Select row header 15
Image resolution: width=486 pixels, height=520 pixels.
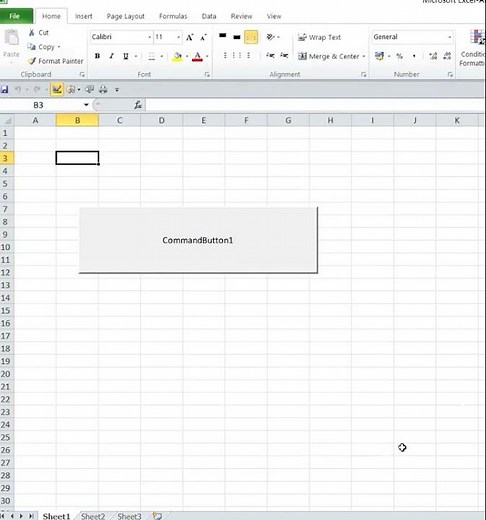click(6, 311)
